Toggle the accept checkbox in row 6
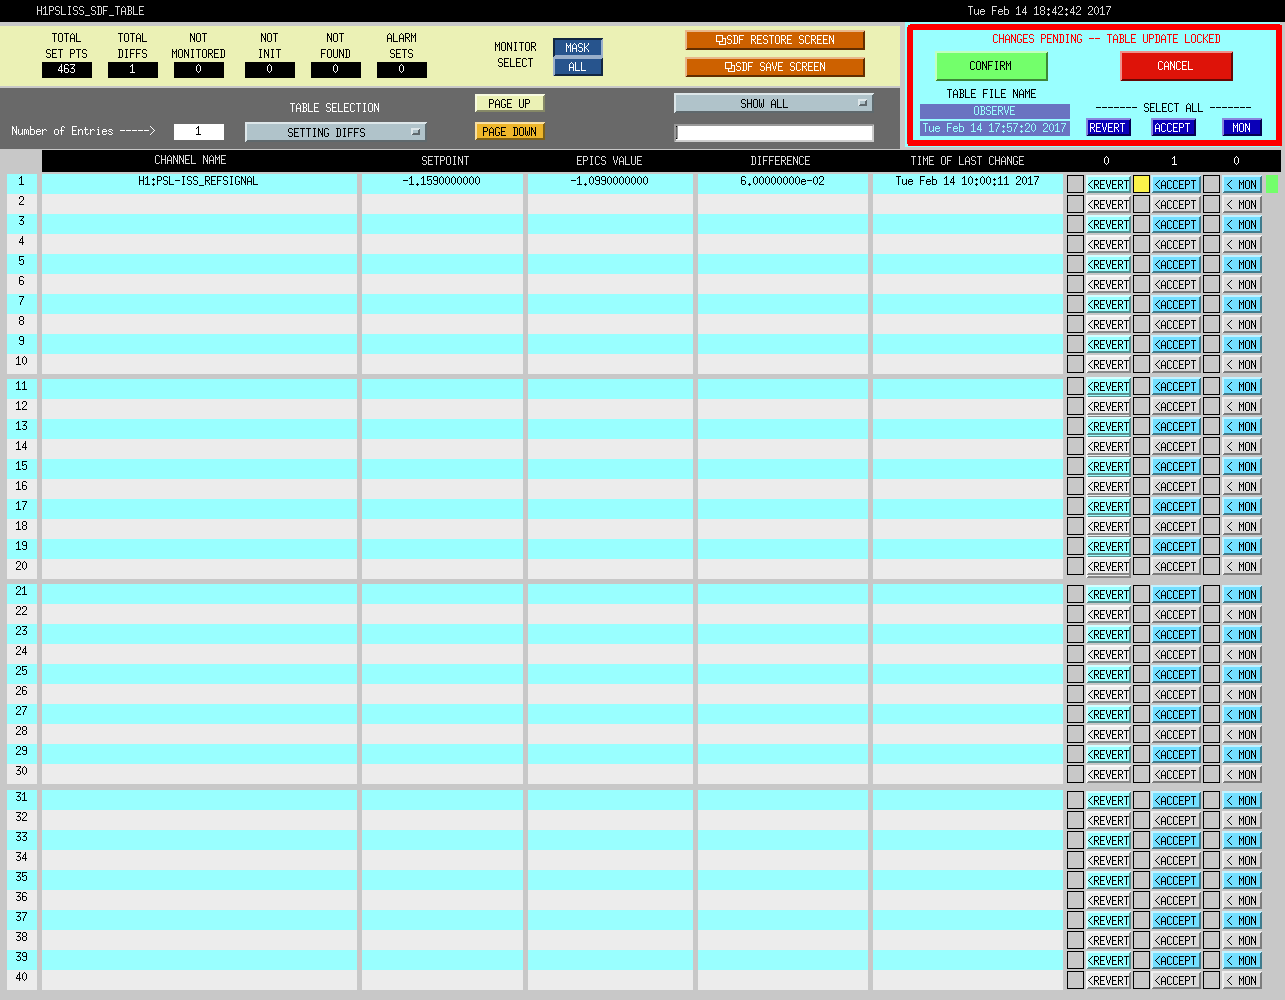Viewport: 1285px width, 1000px height. [x=1141, y=284]
